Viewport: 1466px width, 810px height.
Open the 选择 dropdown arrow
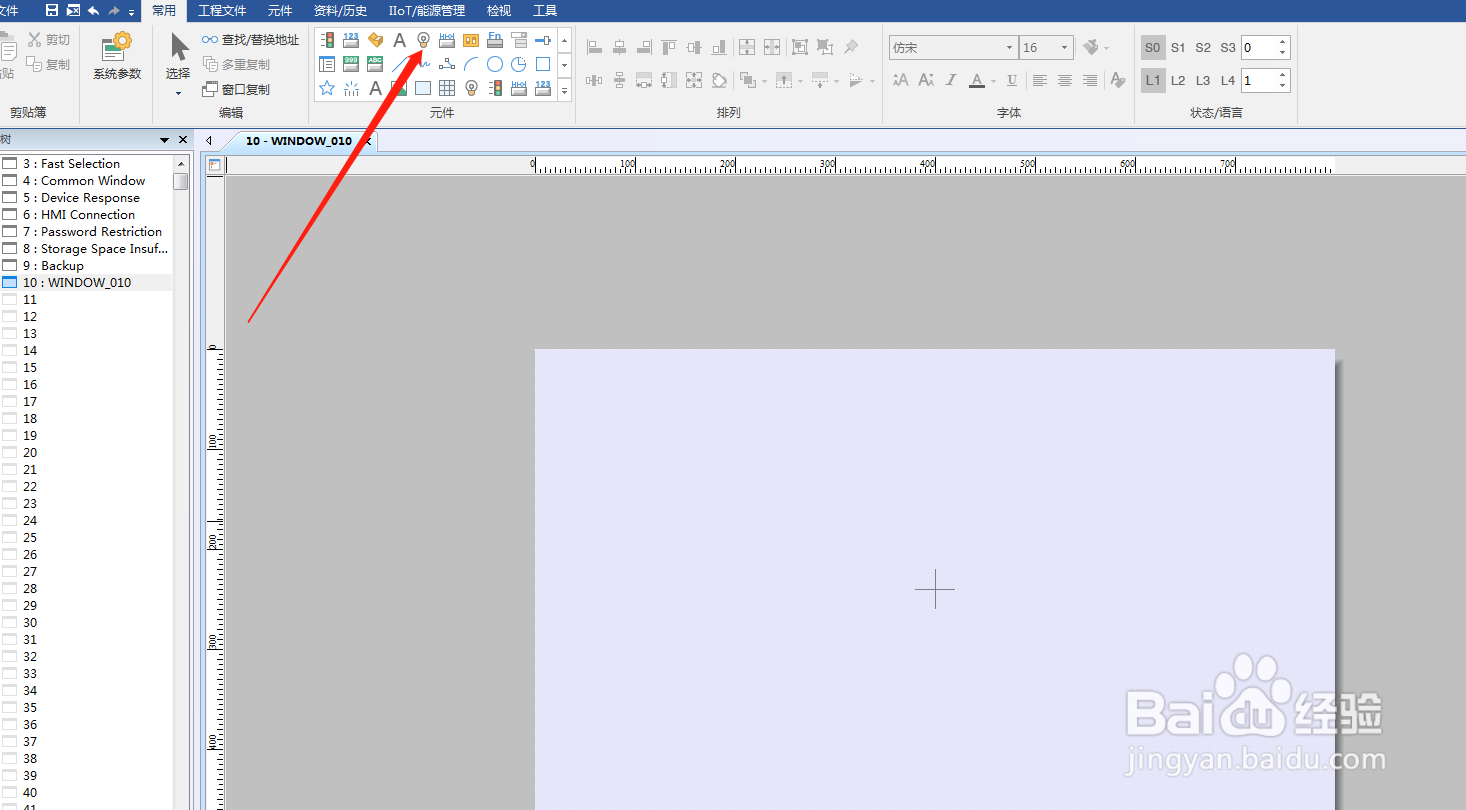click(x=178, y=94)
